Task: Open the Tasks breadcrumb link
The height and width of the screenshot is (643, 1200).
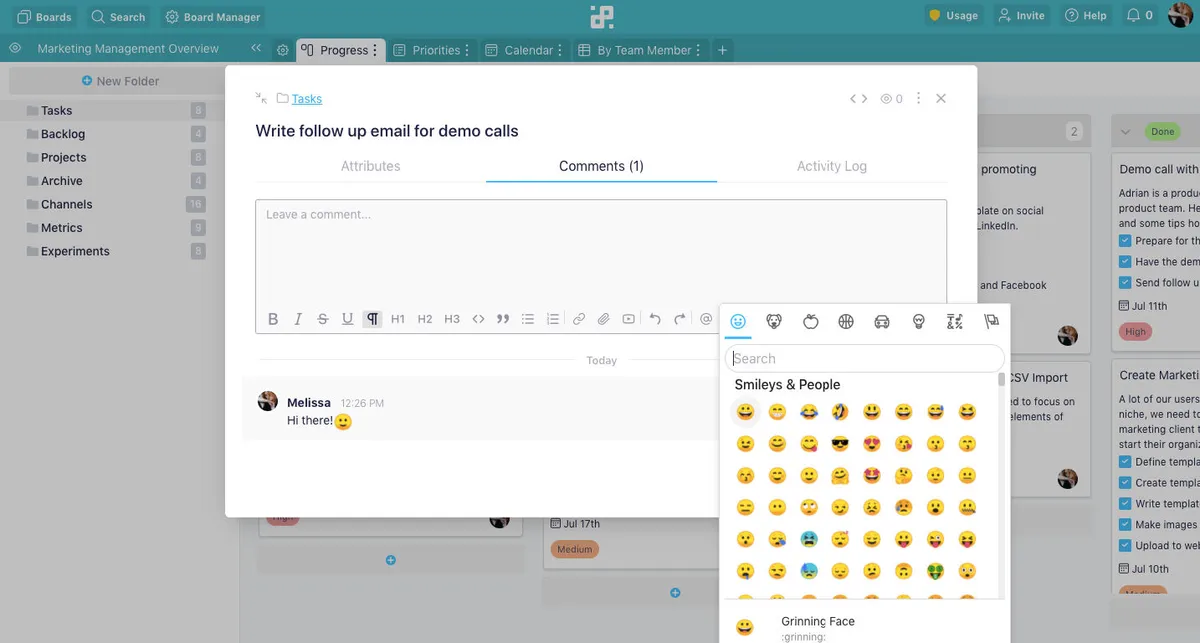Action: [307, 98]
